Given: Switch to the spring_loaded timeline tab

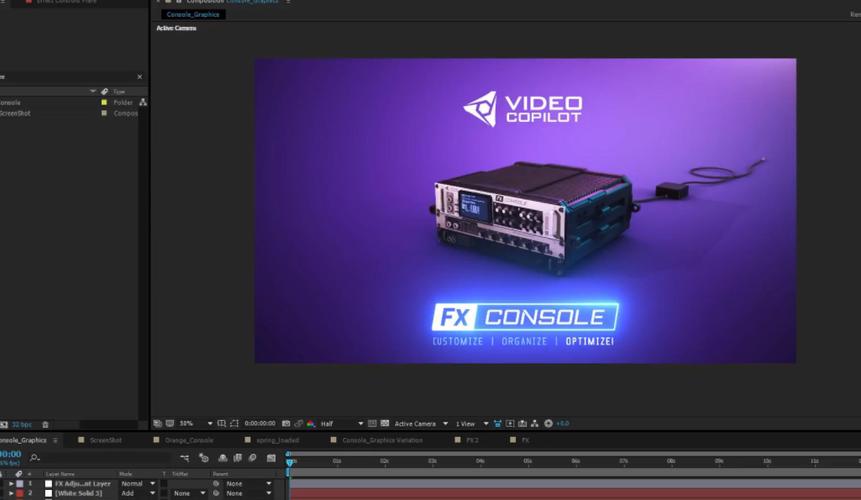Looking at the screenshot, I should [x=277, y=440].
